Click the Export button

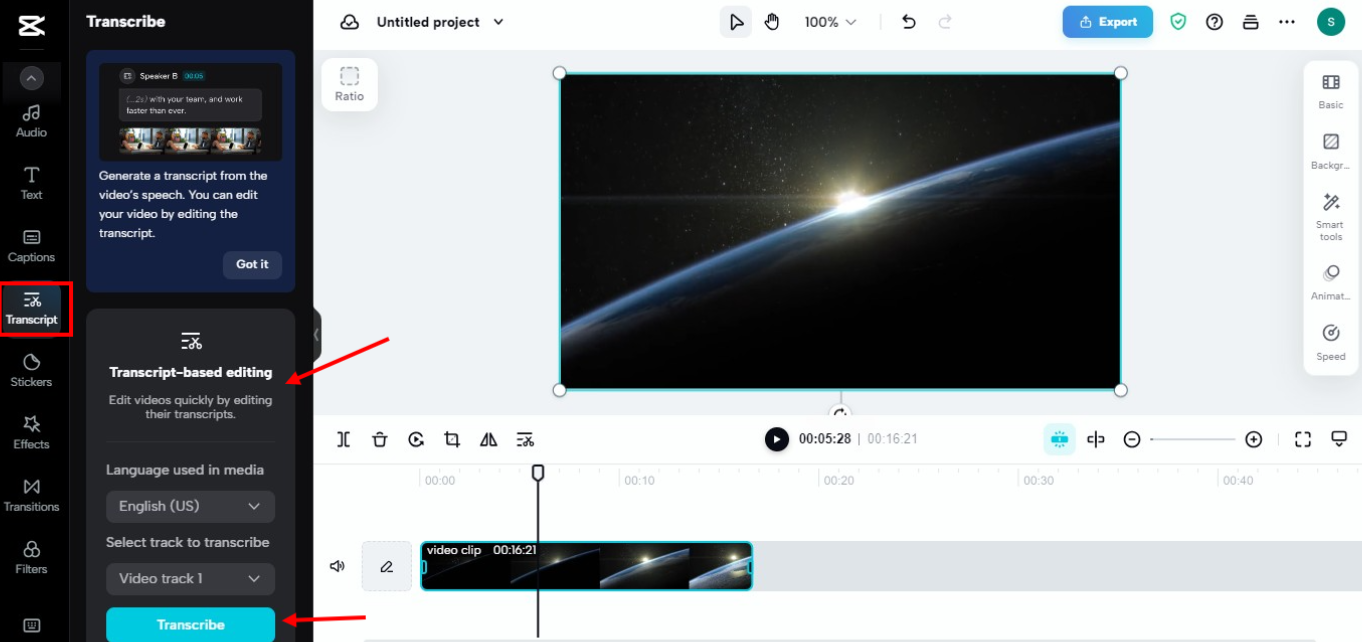1107,21
